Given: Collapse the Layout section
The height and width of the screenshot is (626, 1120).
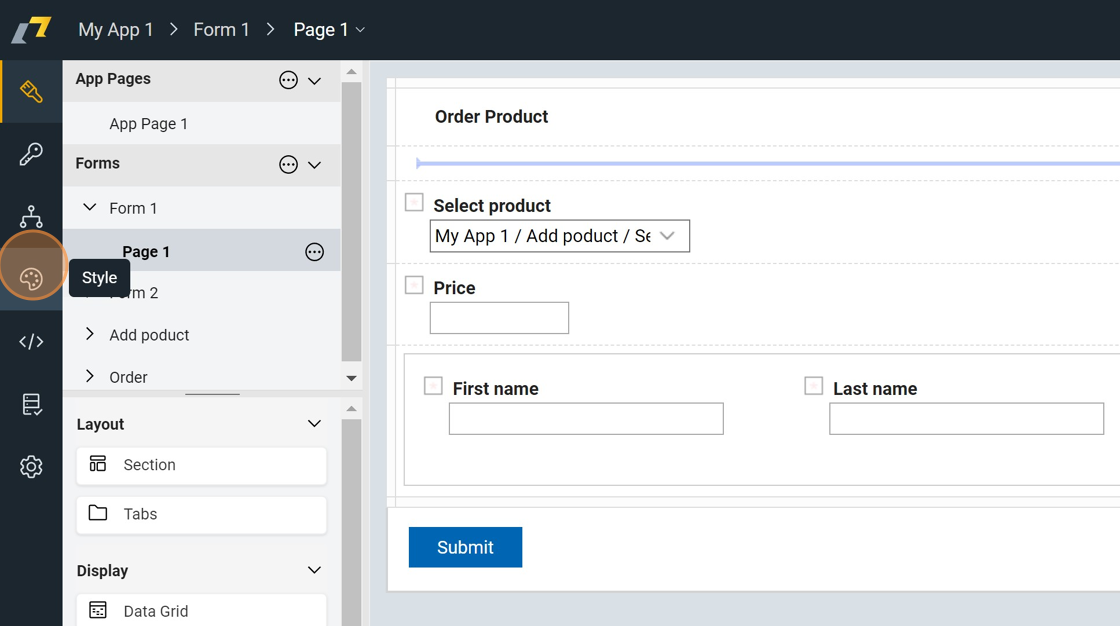Looking at the screenshot, I should [x=314, y=424].
